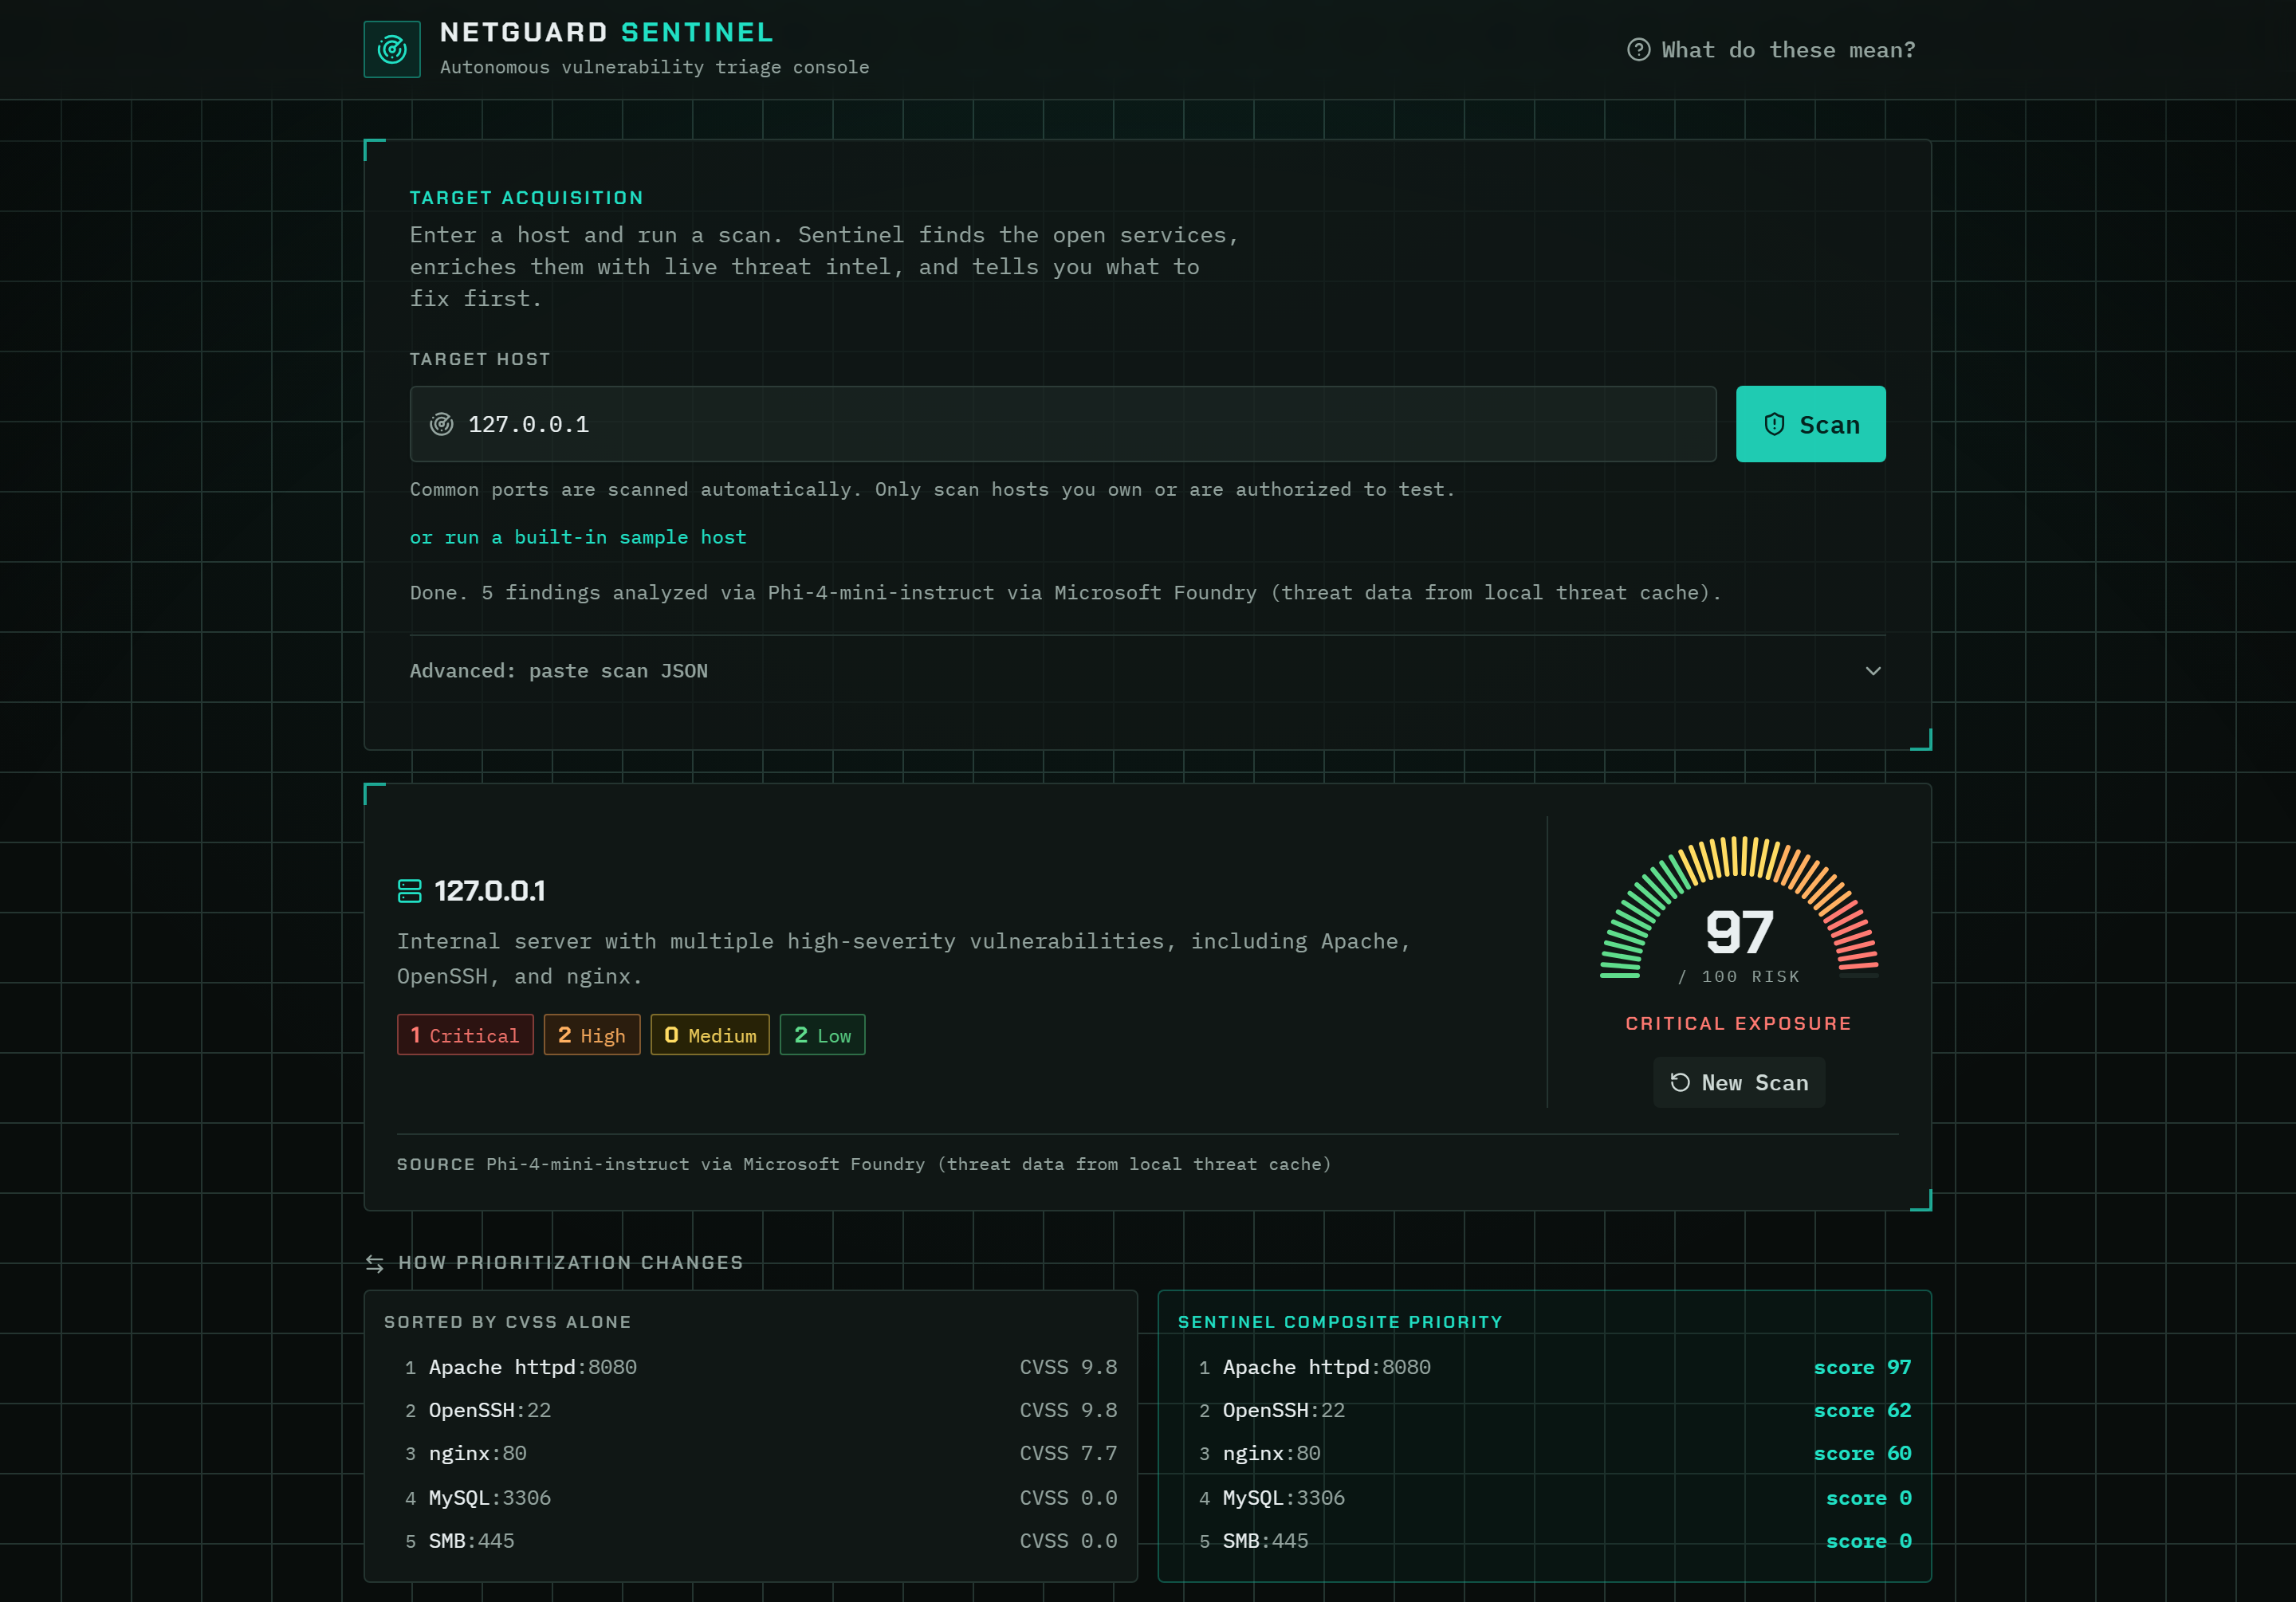The image size is (2296, 1602).
Task: Run a built-in sample host link
Action: pos(578,537)
